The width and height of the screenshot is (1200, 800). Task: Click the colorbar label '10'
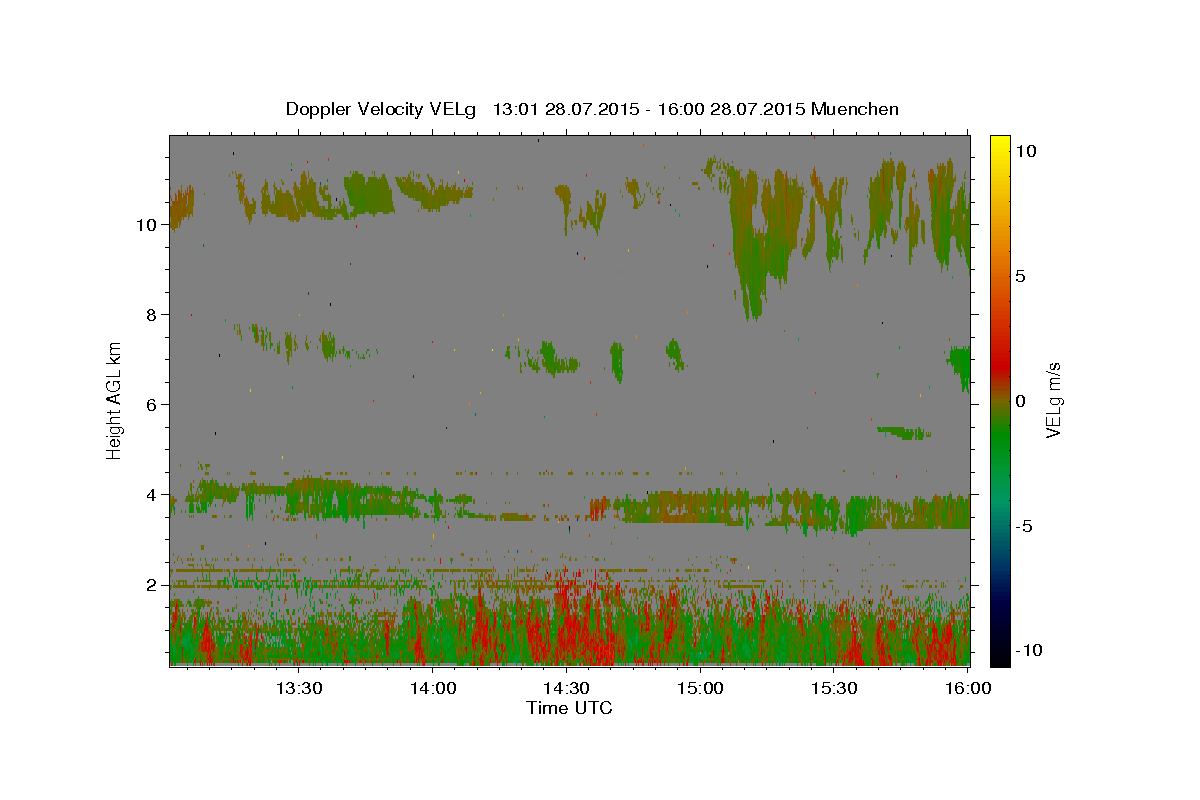pos(1025,151)
